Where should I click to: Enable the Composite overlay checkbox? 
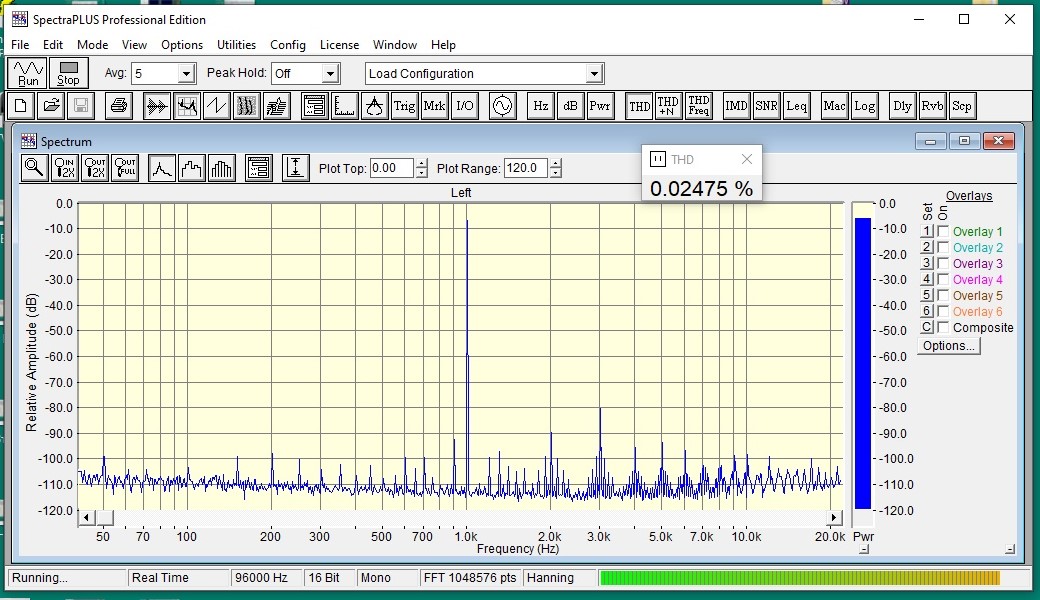(943, 327)
